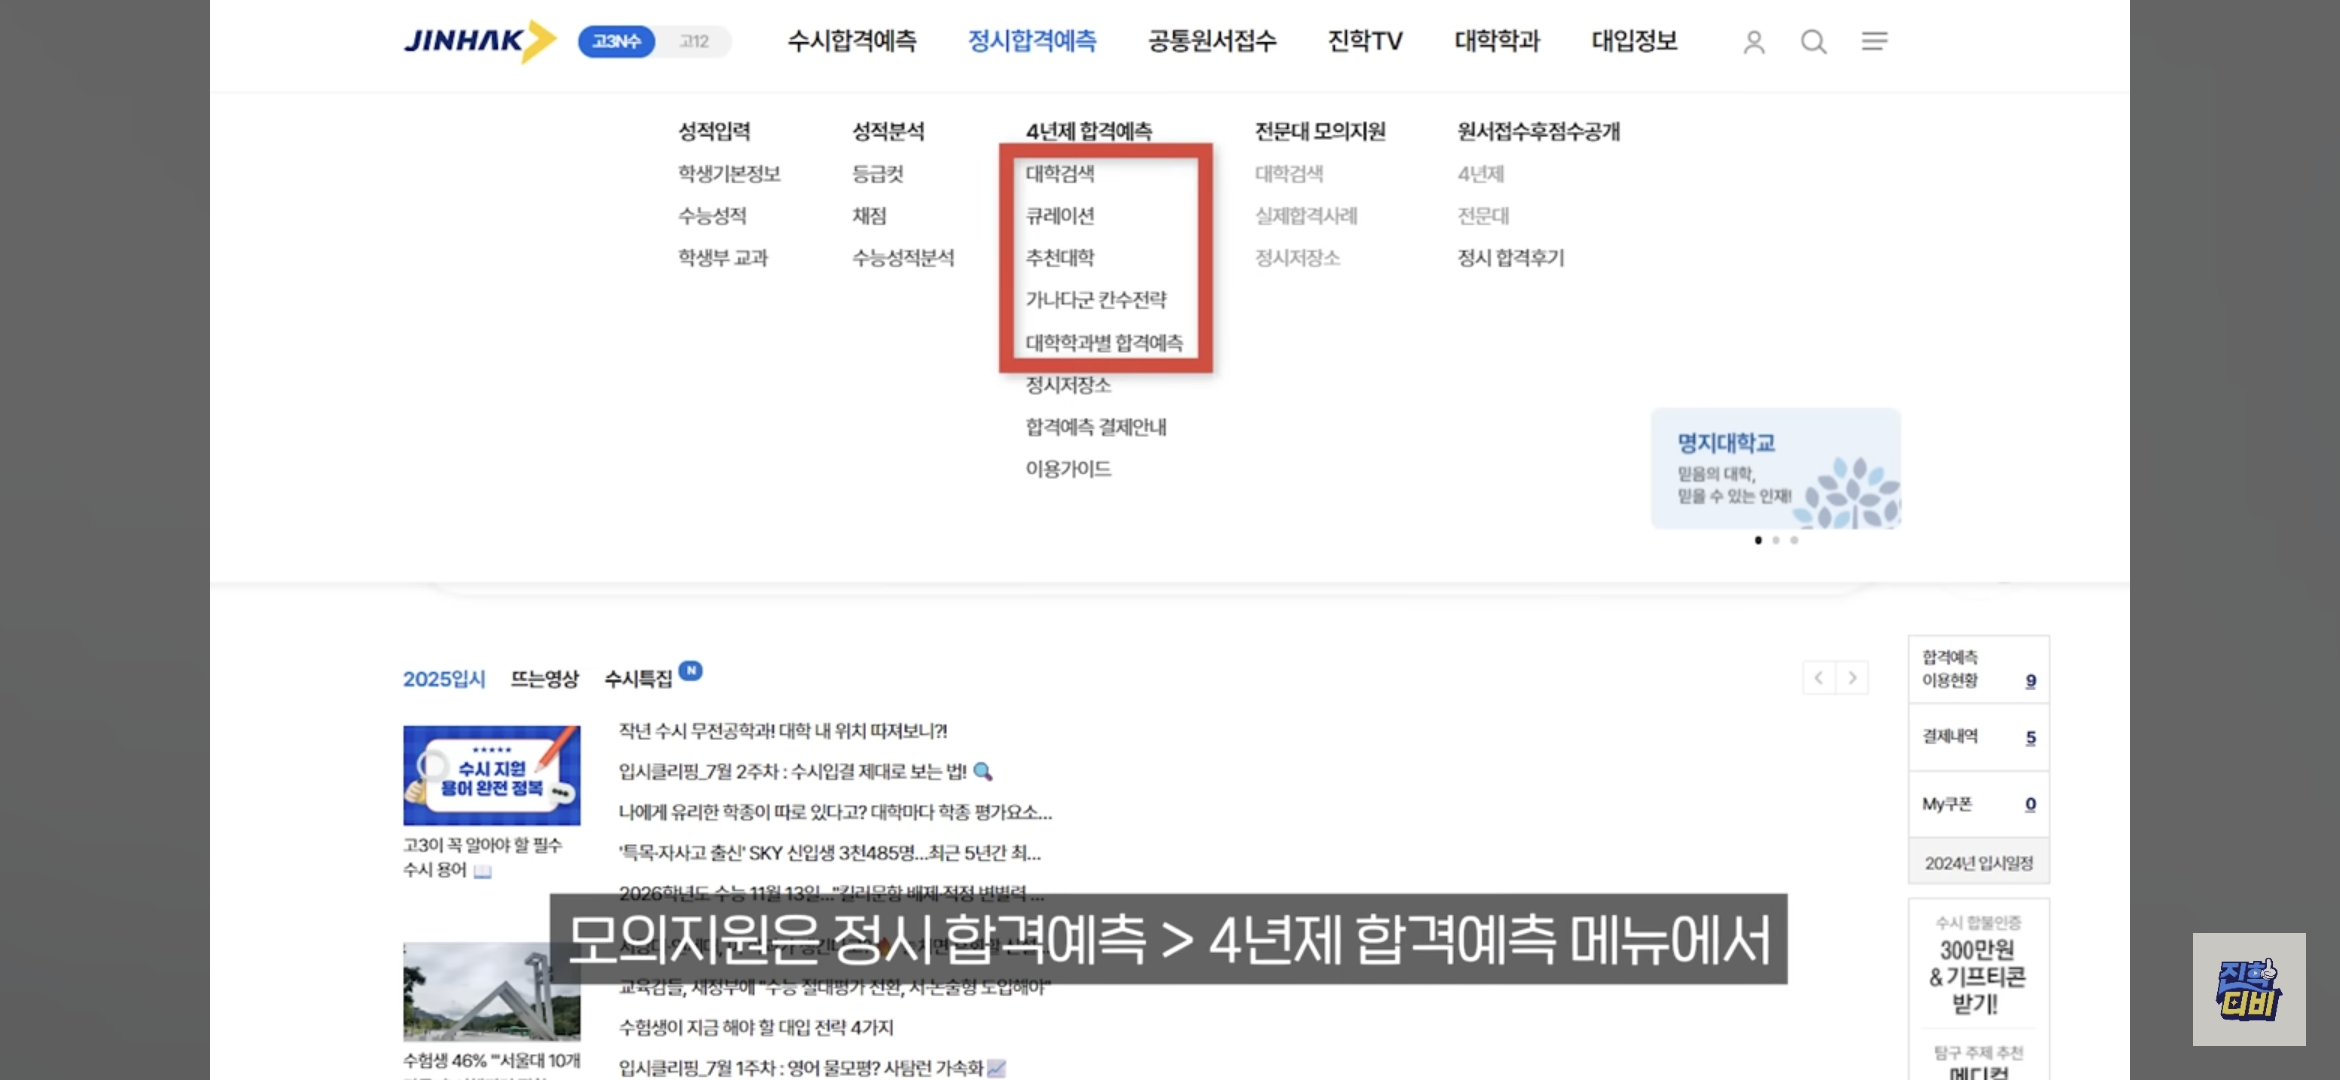2340x1080 pixels.
Task: Open the 수시합격예측 top menu
Action: tap(851, 41)
